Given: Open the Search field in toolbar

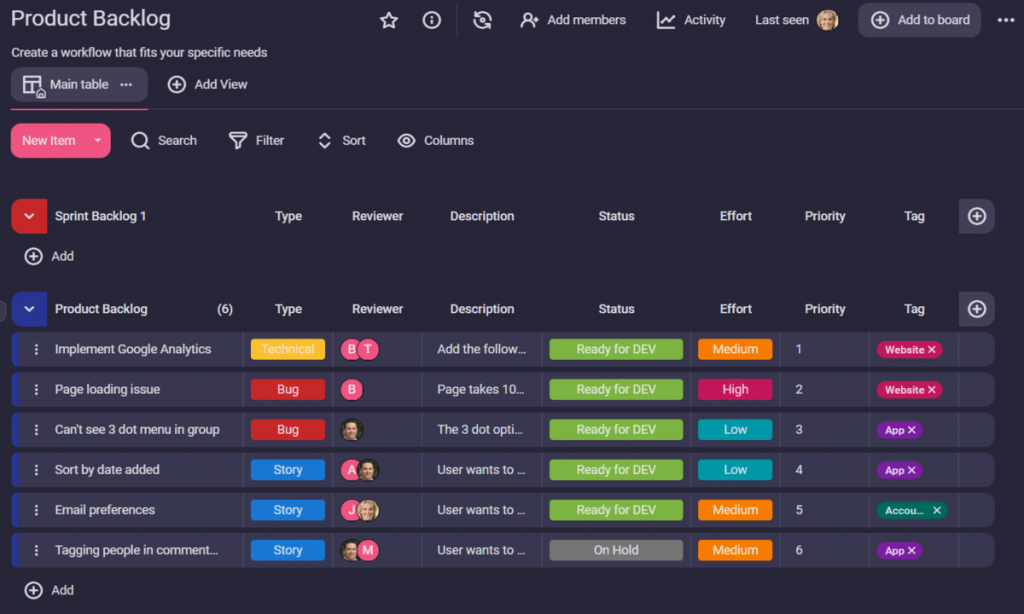Looking at the screenshot, I should (x=164, y=141).
